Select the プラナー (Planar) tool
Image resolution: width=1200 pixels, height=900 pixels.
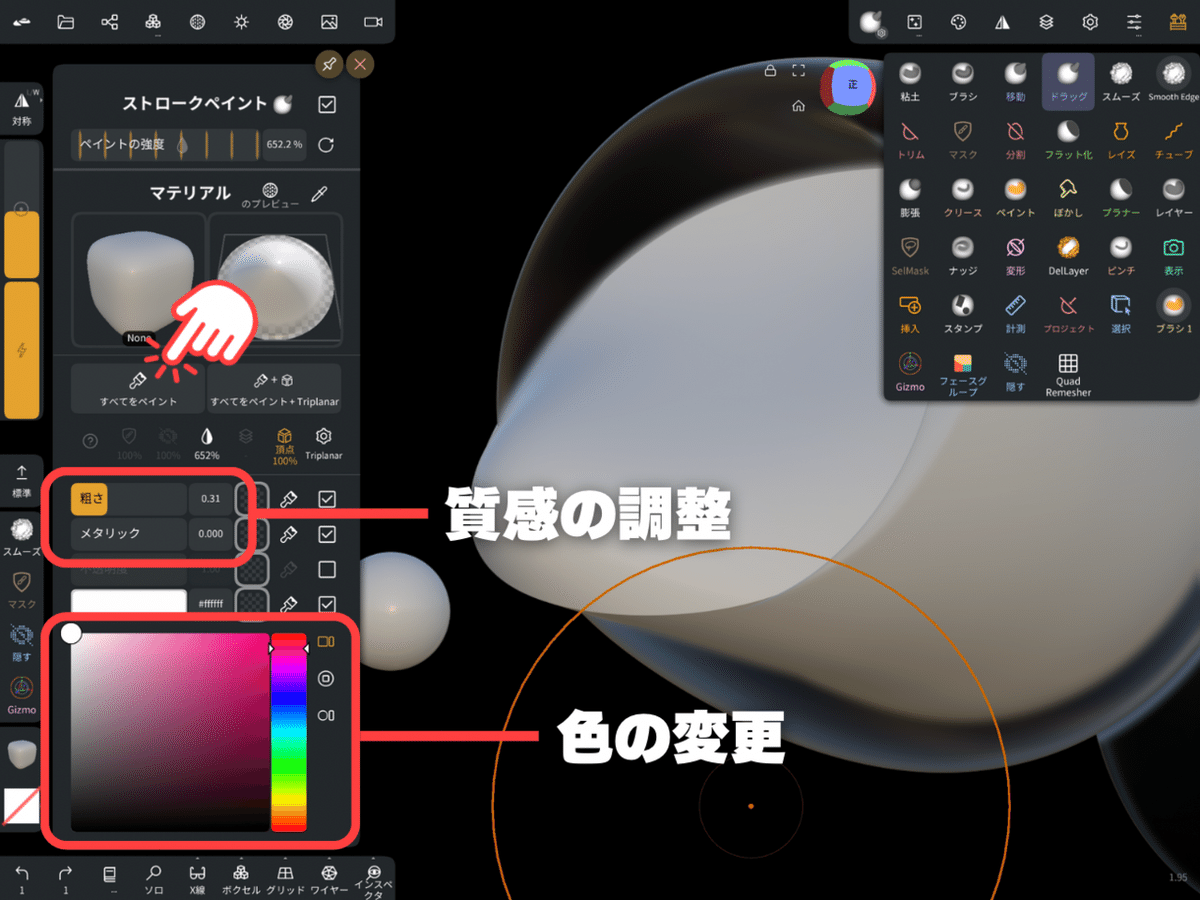coord(1121,197)
